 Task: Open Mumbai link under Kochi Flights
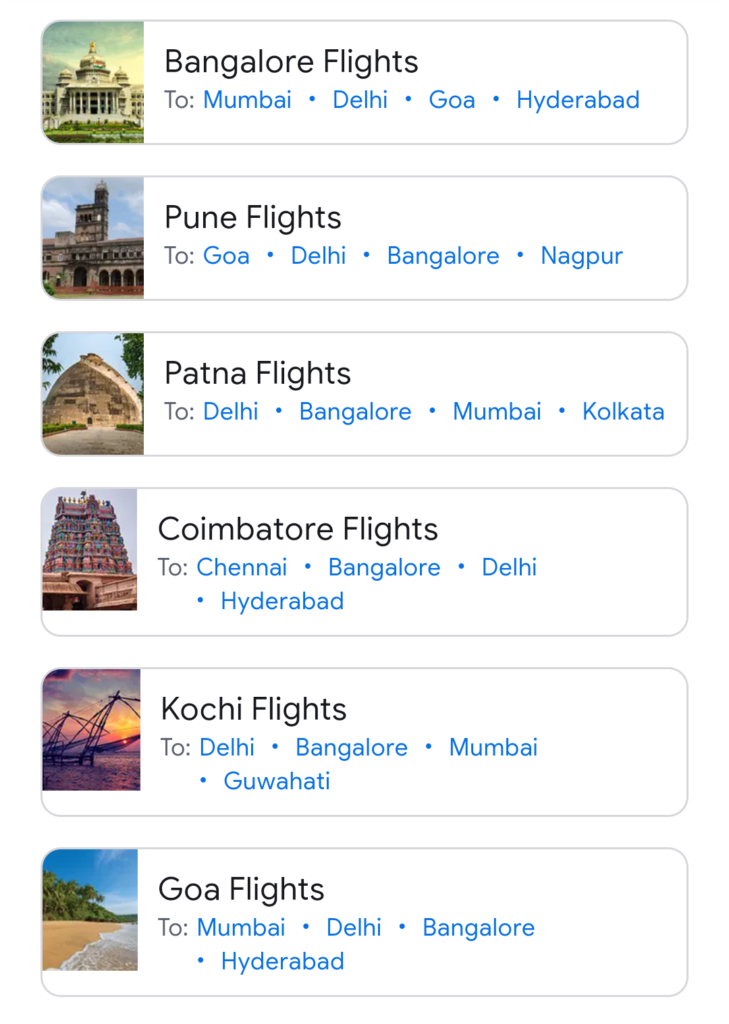tap(493, 748)
